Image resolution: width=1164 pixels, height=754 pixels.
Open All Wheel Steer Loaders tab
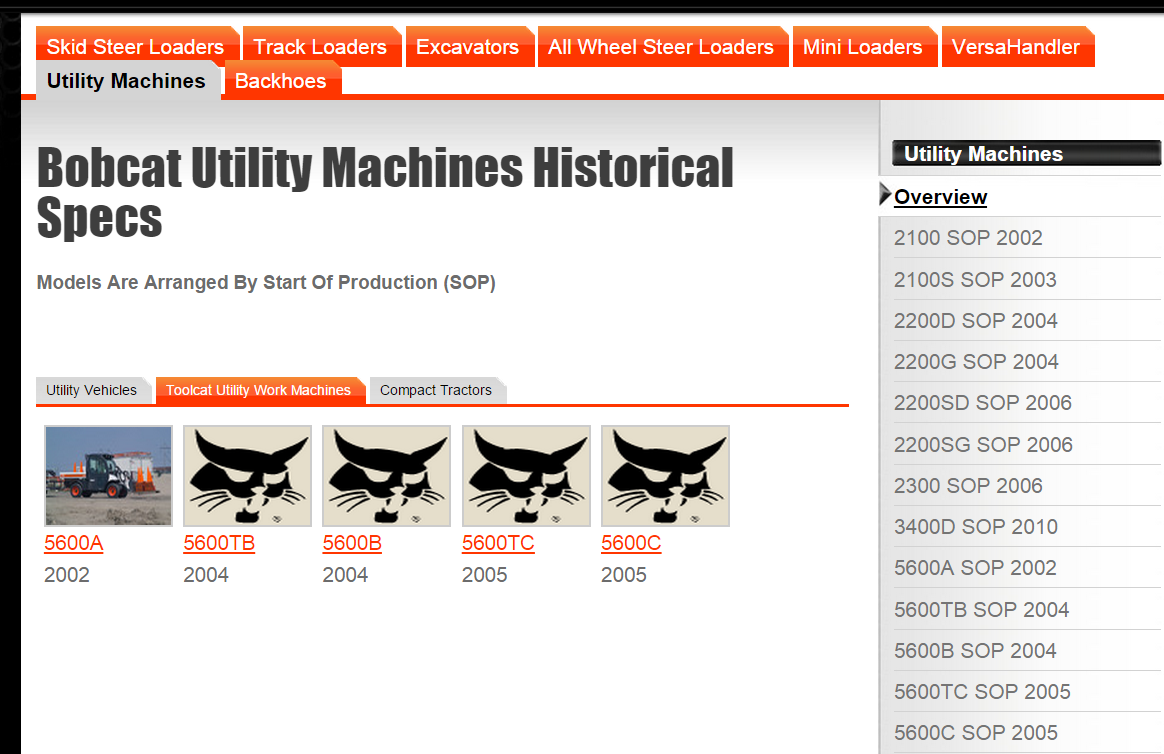pyautogui.click(x=663, y=47)
